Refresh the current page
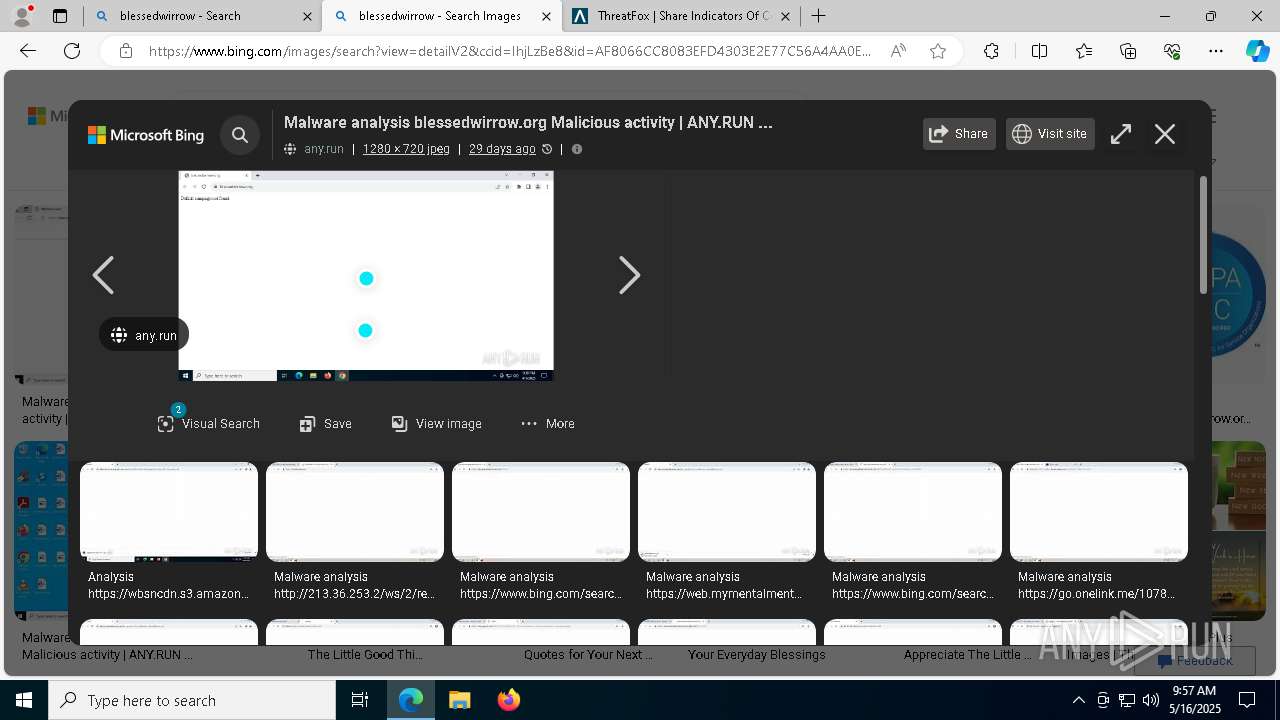 pyautogui.click(x=72, y=51)
